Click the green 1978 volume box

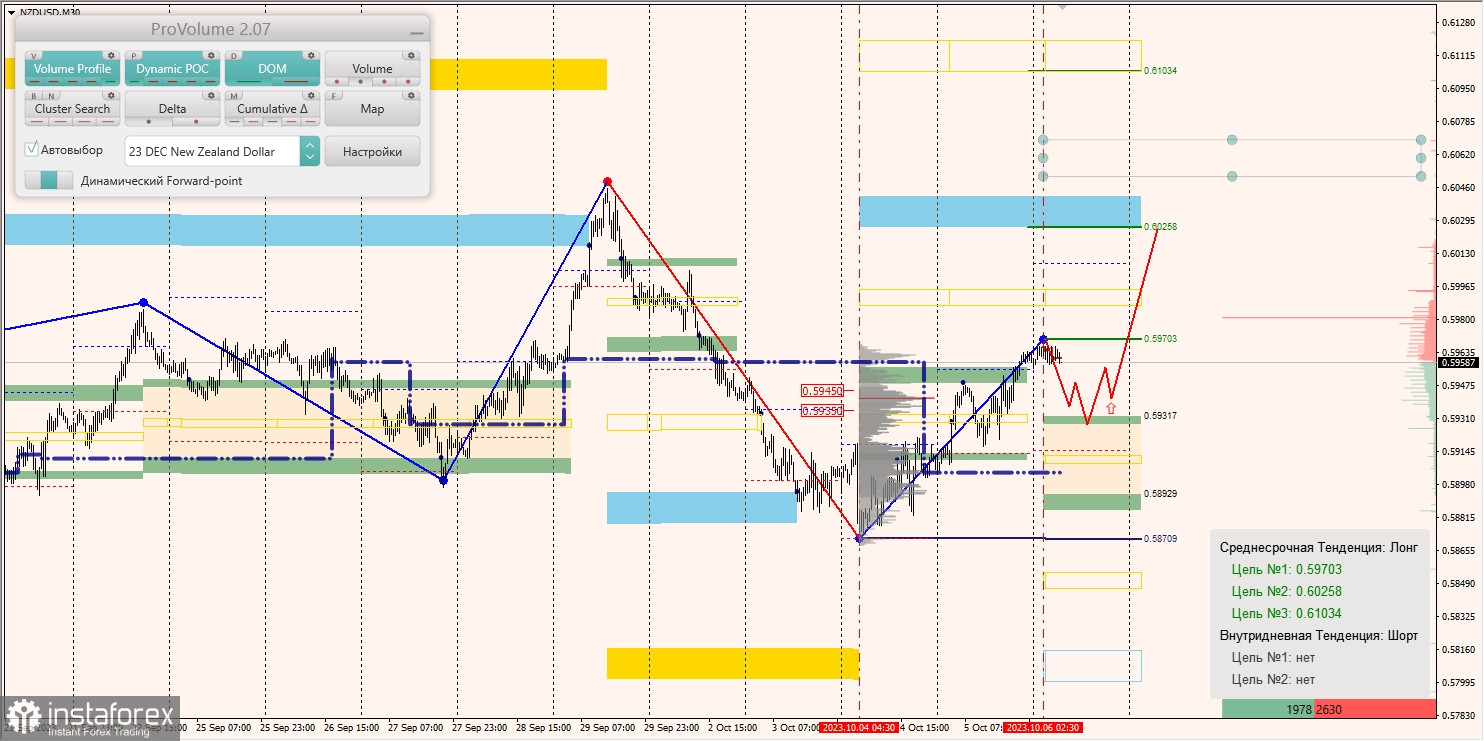click(1268, 709)
